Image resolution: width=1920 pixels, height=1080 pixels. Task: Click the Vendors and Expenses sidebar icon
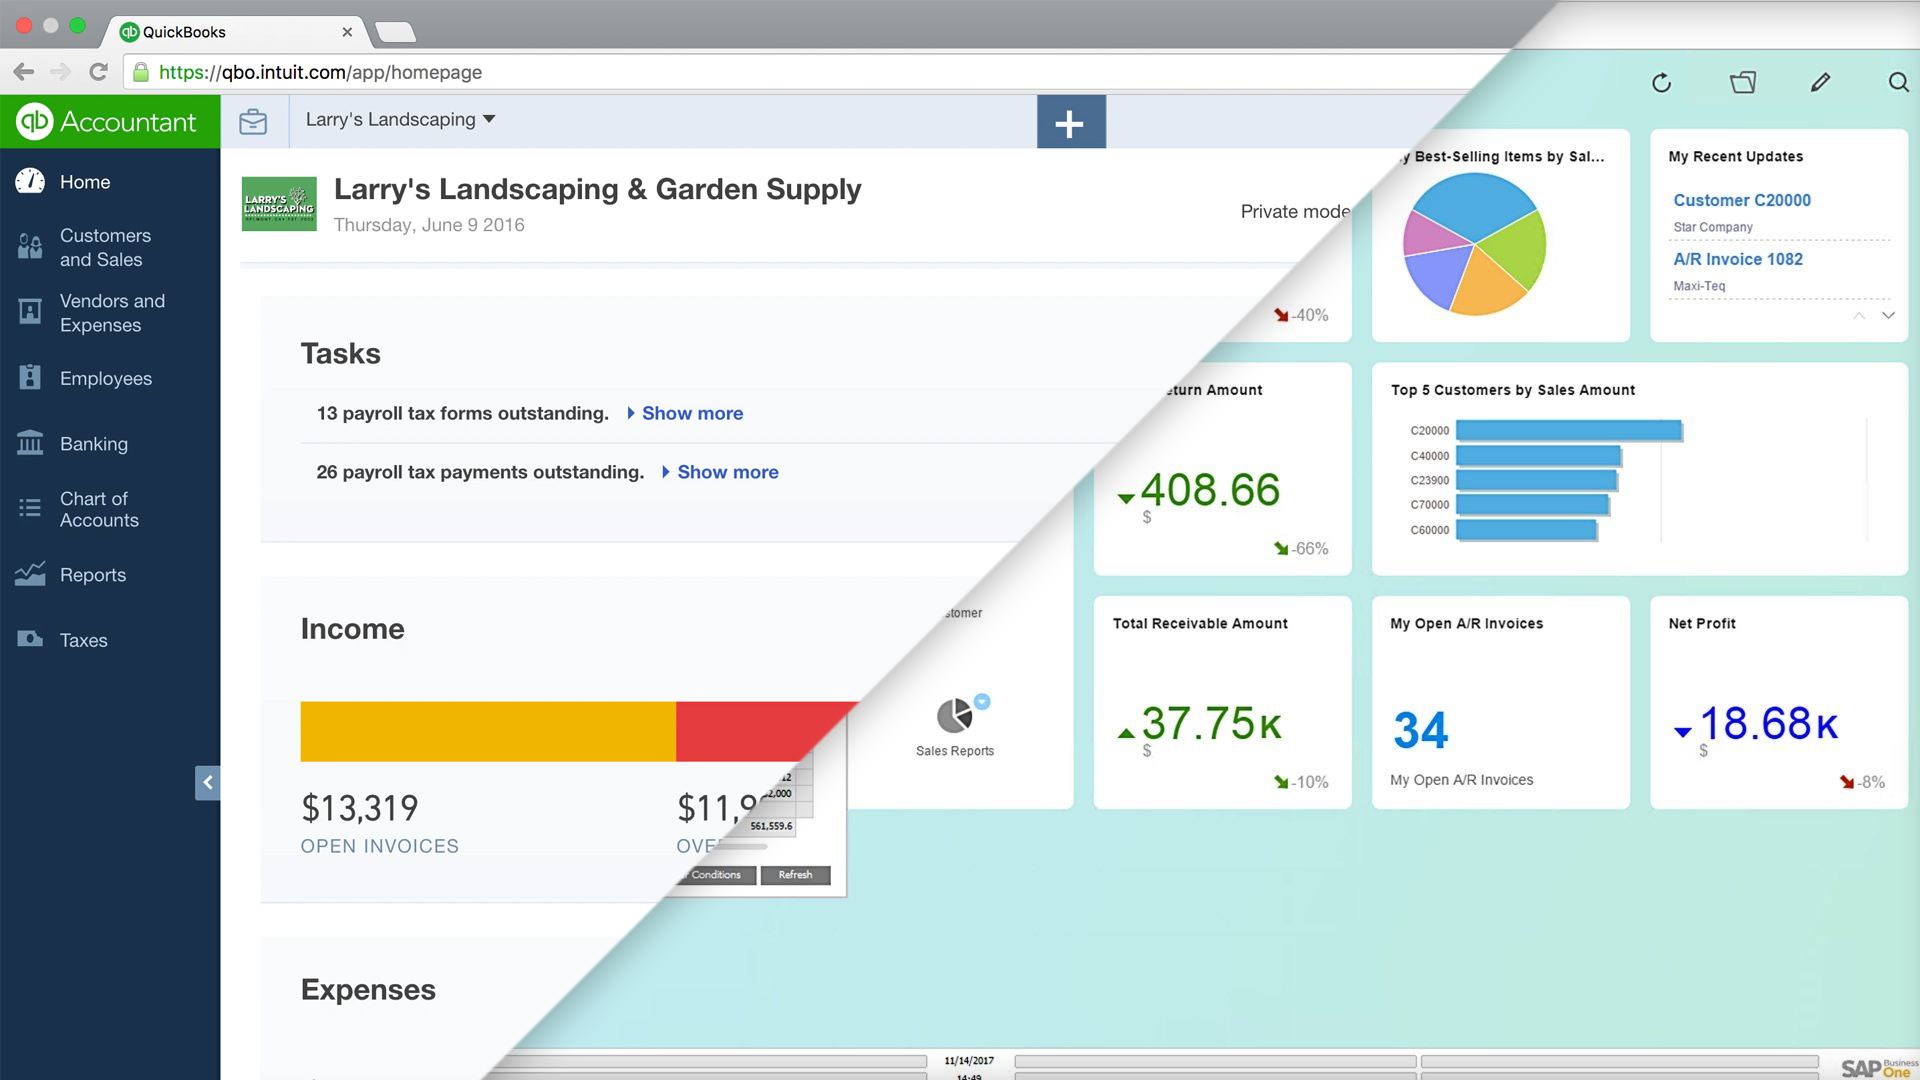click(30, 312)
